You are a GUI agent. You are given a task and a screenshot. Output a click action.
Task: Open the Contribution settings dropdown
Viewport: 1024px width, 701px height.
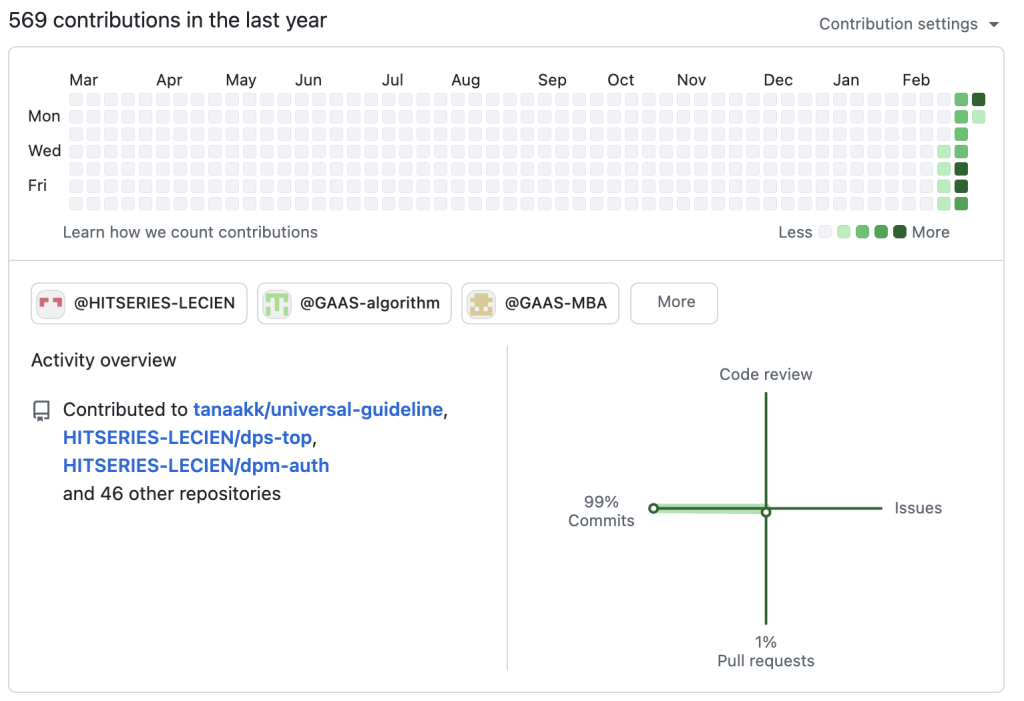pyautogui.click(x=908, y=24)
